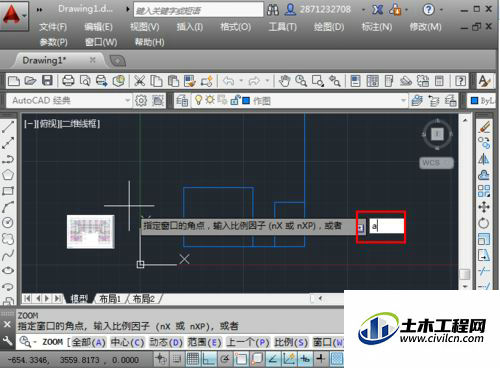Toggle Polar Tracking in status bar

pyautogui.click(x=225, y=359)
